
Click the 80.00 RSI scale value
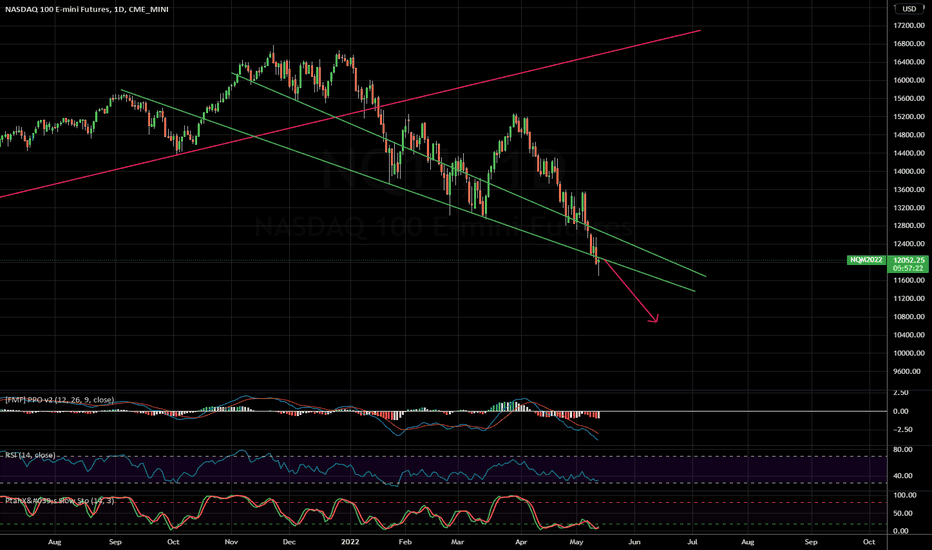pyautogui.click(x=903, y=450)
